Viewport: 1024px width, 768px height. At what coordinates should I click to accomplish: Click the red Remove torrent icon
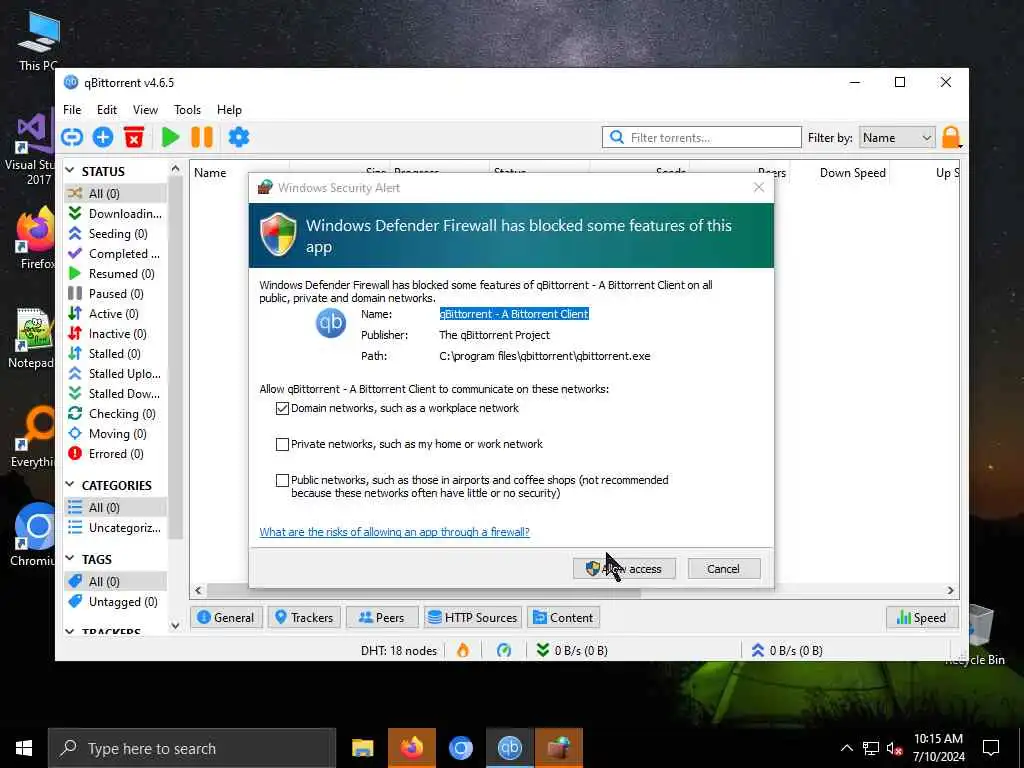coord(134,137)
